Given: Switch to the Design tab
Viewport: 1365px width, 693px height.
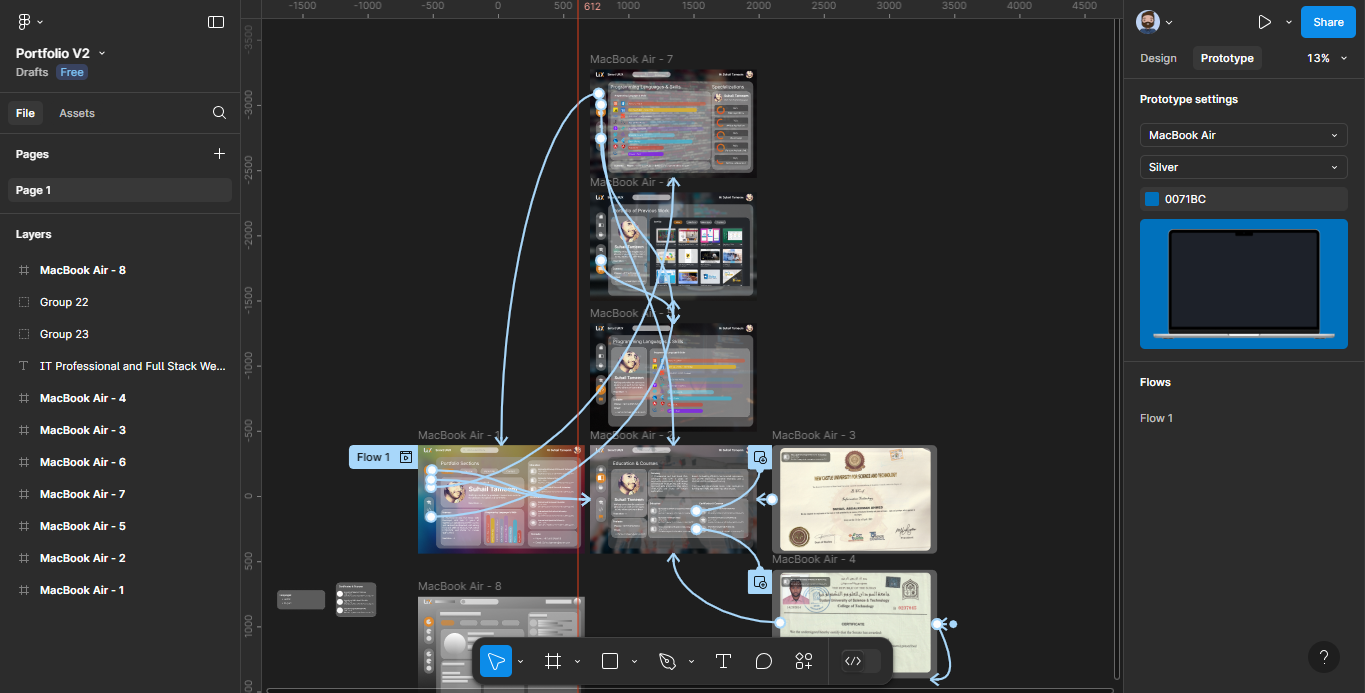Looking at the screenshot, I should 1158,58.
